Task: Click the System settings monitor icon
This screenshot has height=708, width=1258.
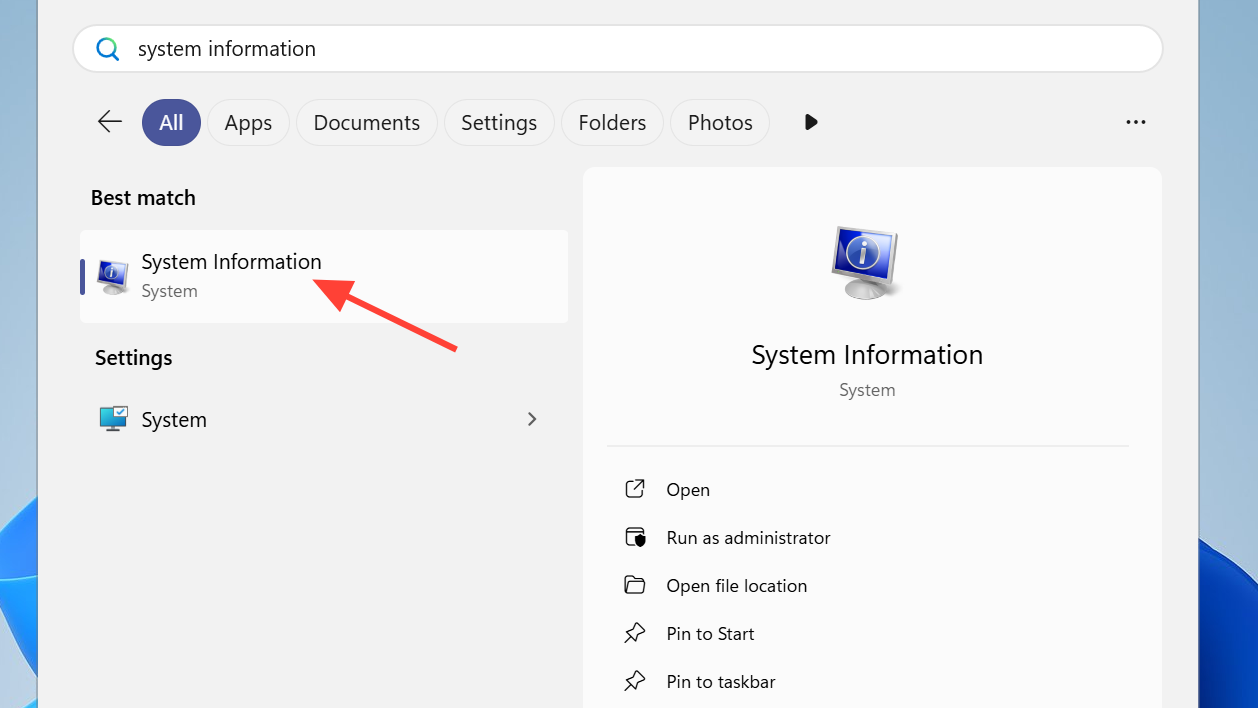Action: coord(113,419)
